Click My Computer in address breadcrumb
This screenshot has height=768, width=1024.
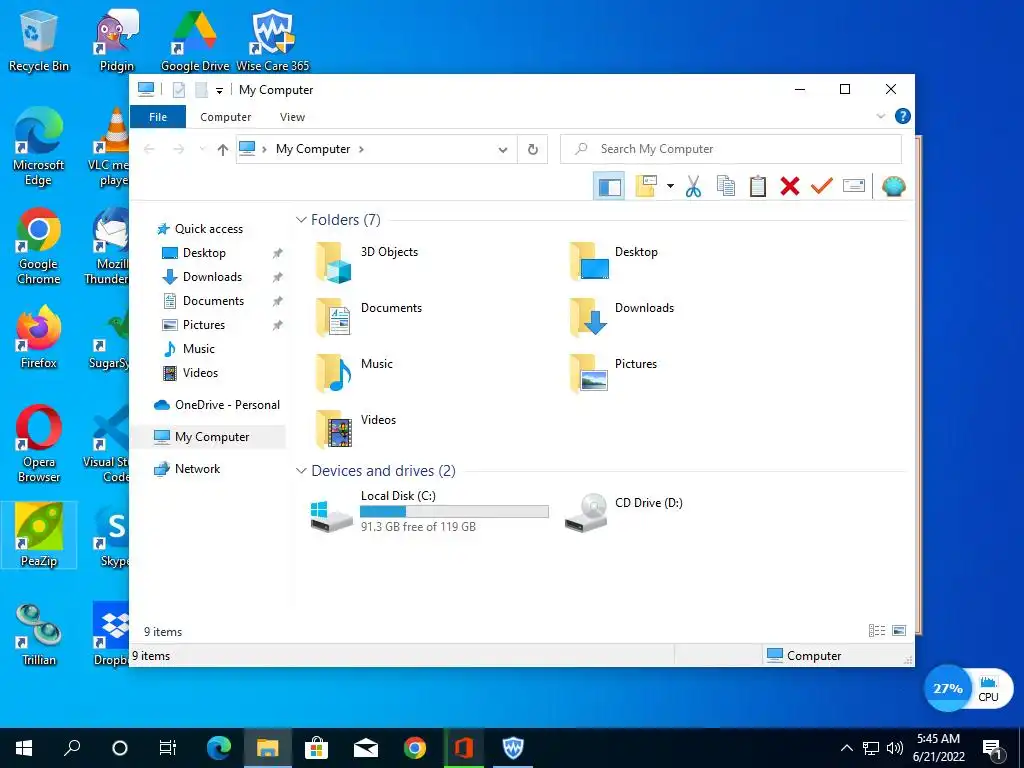click(x=313, y=149)
